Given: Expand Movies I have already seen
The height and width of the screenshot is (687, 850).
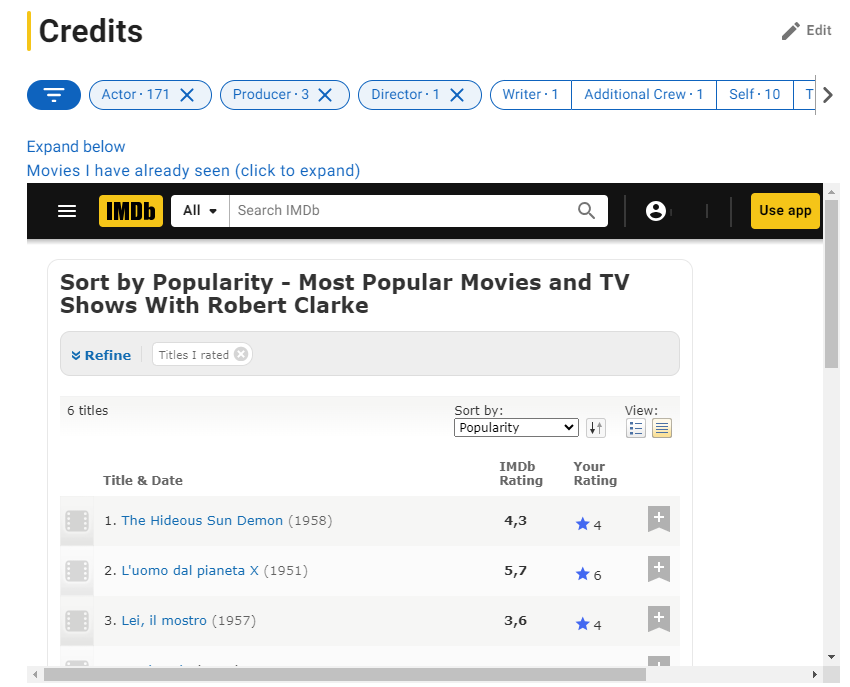Looking at the screenshot, I should (194, 171).
